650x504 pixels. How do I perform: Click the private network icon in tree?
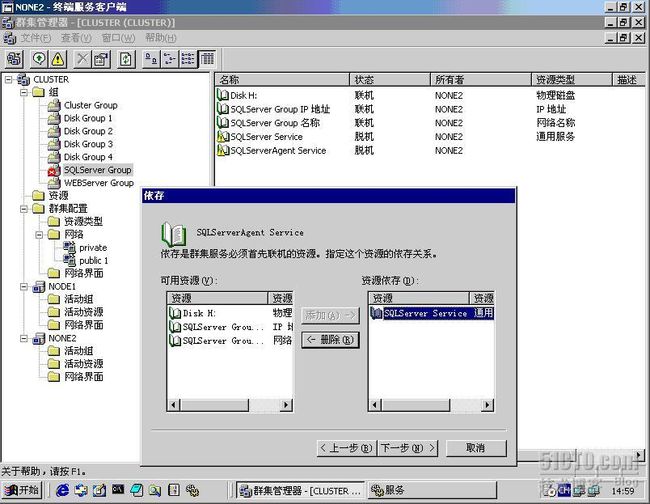coord(69,247)
